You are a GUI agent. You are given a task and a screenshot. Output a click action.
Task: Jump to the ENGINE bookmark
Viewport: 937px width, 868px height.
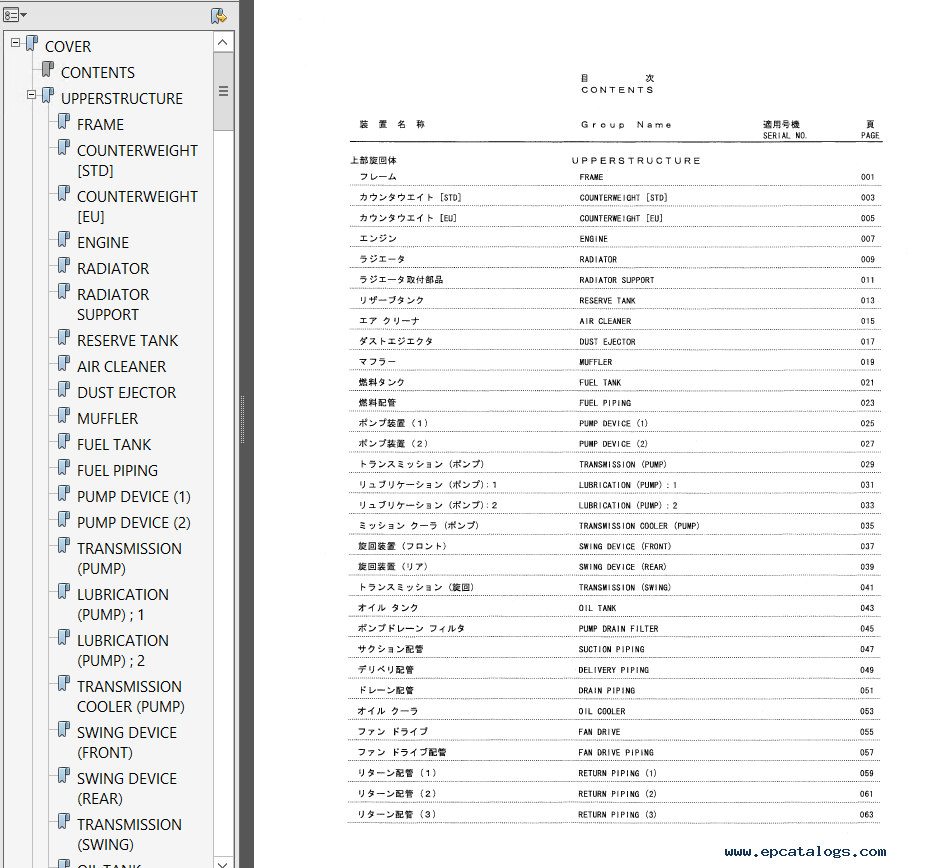coord(103,243)
